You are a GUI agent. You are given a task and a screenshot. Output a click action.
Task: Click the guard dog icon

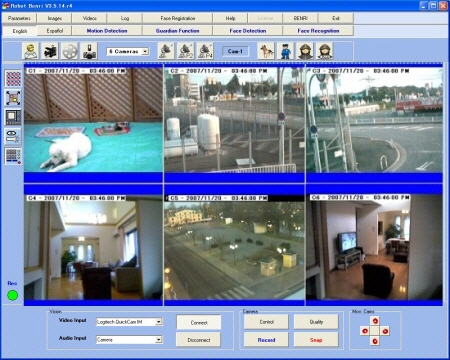tap(266, 51)
